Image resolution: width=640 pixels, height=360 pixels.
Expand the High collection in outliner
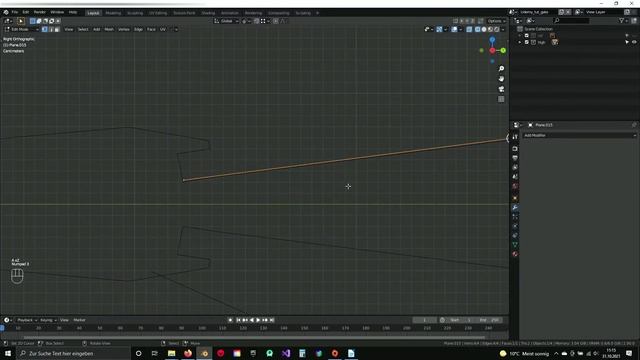pyautogui.click(x=520, y=42)
